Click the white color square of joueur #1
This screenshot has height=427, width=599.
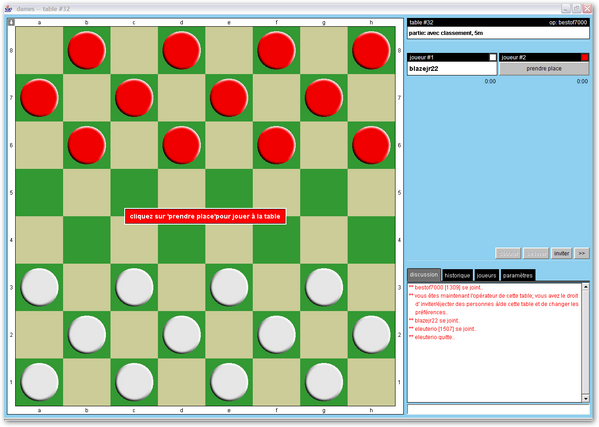[493, 57]
